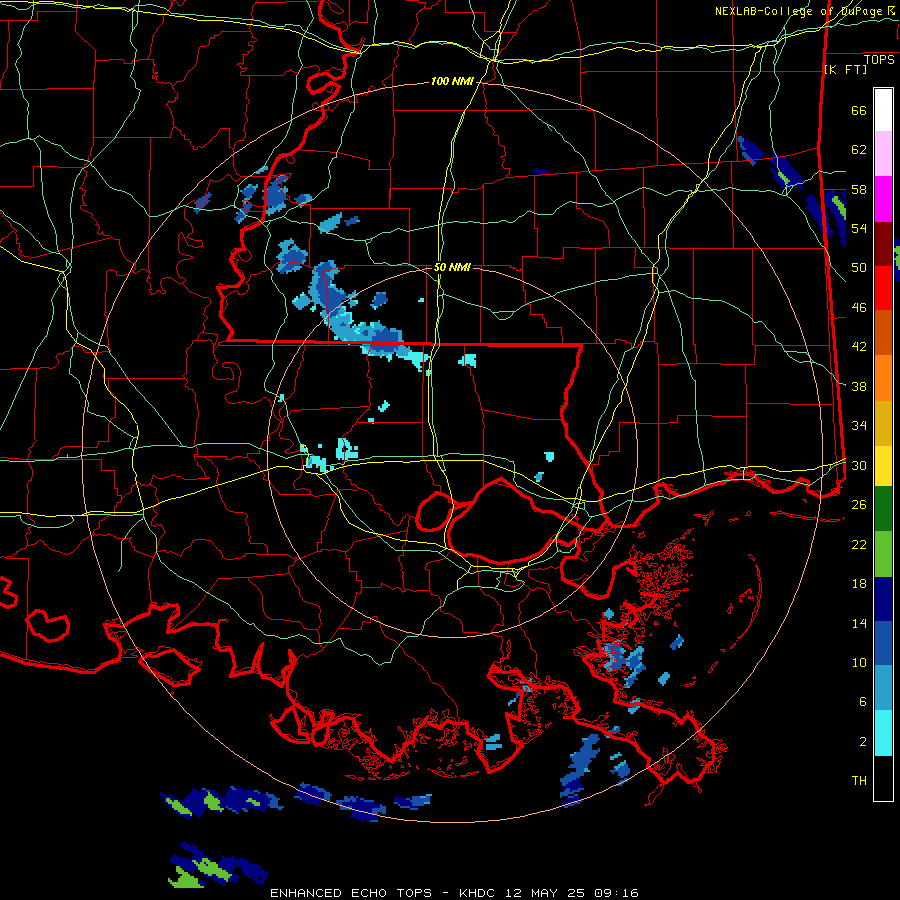
Task: Click the legend value 14
Action: tap(859, 623)
